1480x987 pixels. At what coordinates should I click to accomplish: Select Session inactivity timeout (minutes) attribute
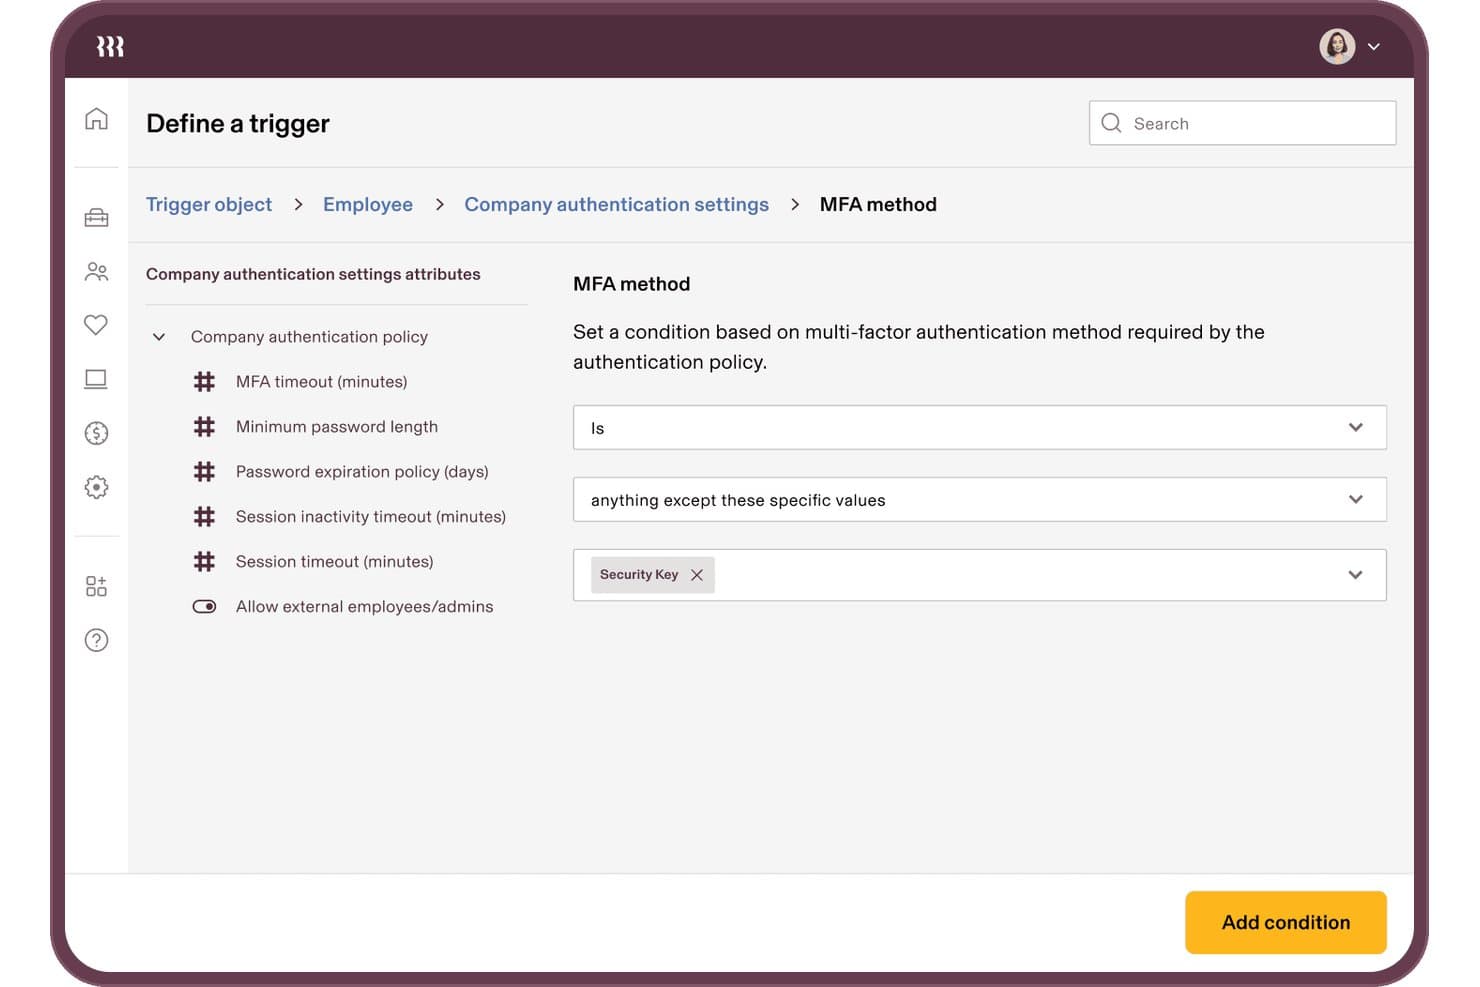click(371, 517)
